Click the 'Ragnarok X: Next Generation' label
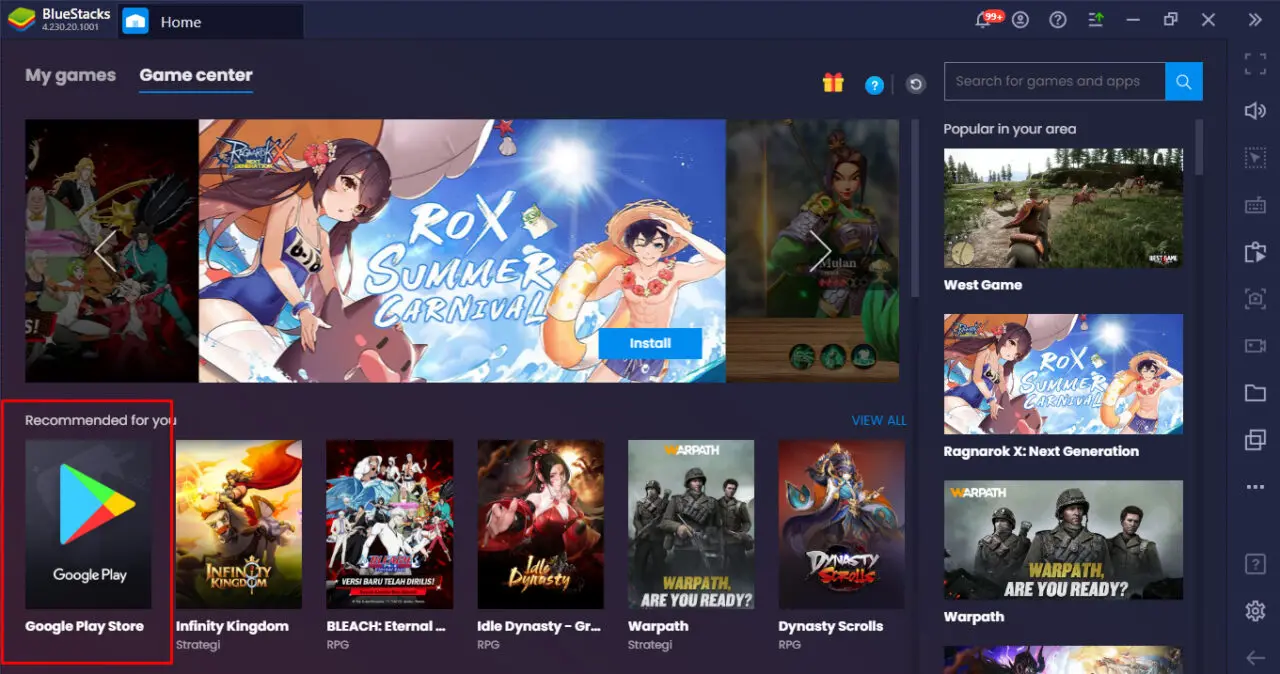Viewport: 1280px width, 674px height. tap(1041, 451)
